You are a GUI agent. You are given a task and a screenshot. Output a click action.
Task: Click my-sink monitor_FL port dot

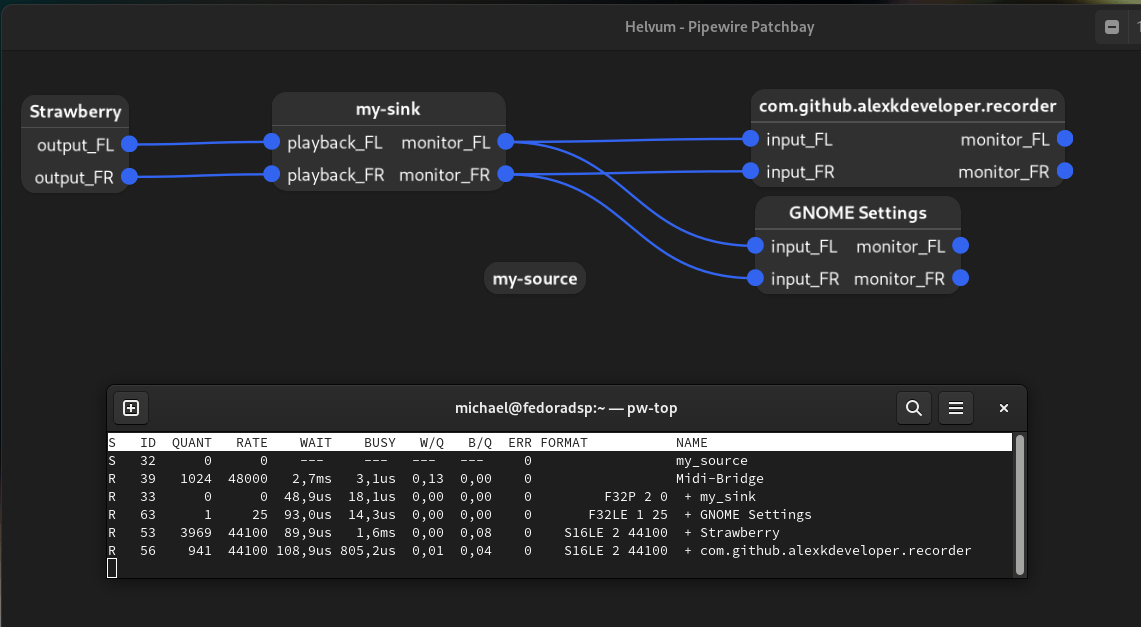coord(506,141)
